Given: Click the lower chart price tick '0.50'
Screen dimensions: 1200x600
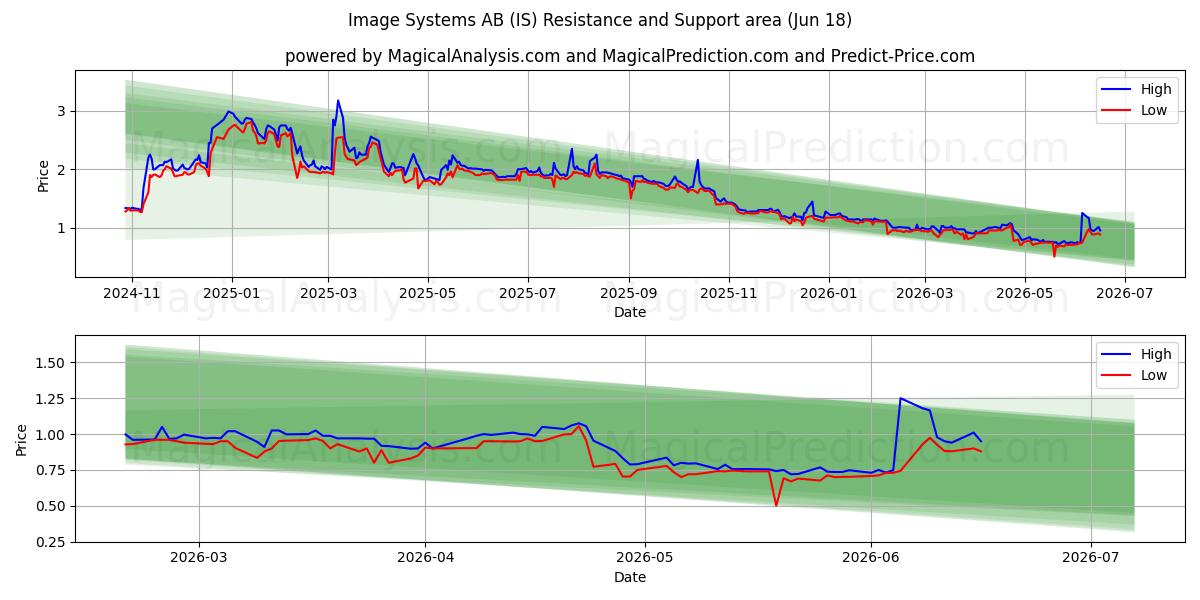Looking at the screenshot, I should tap(51, 507).
